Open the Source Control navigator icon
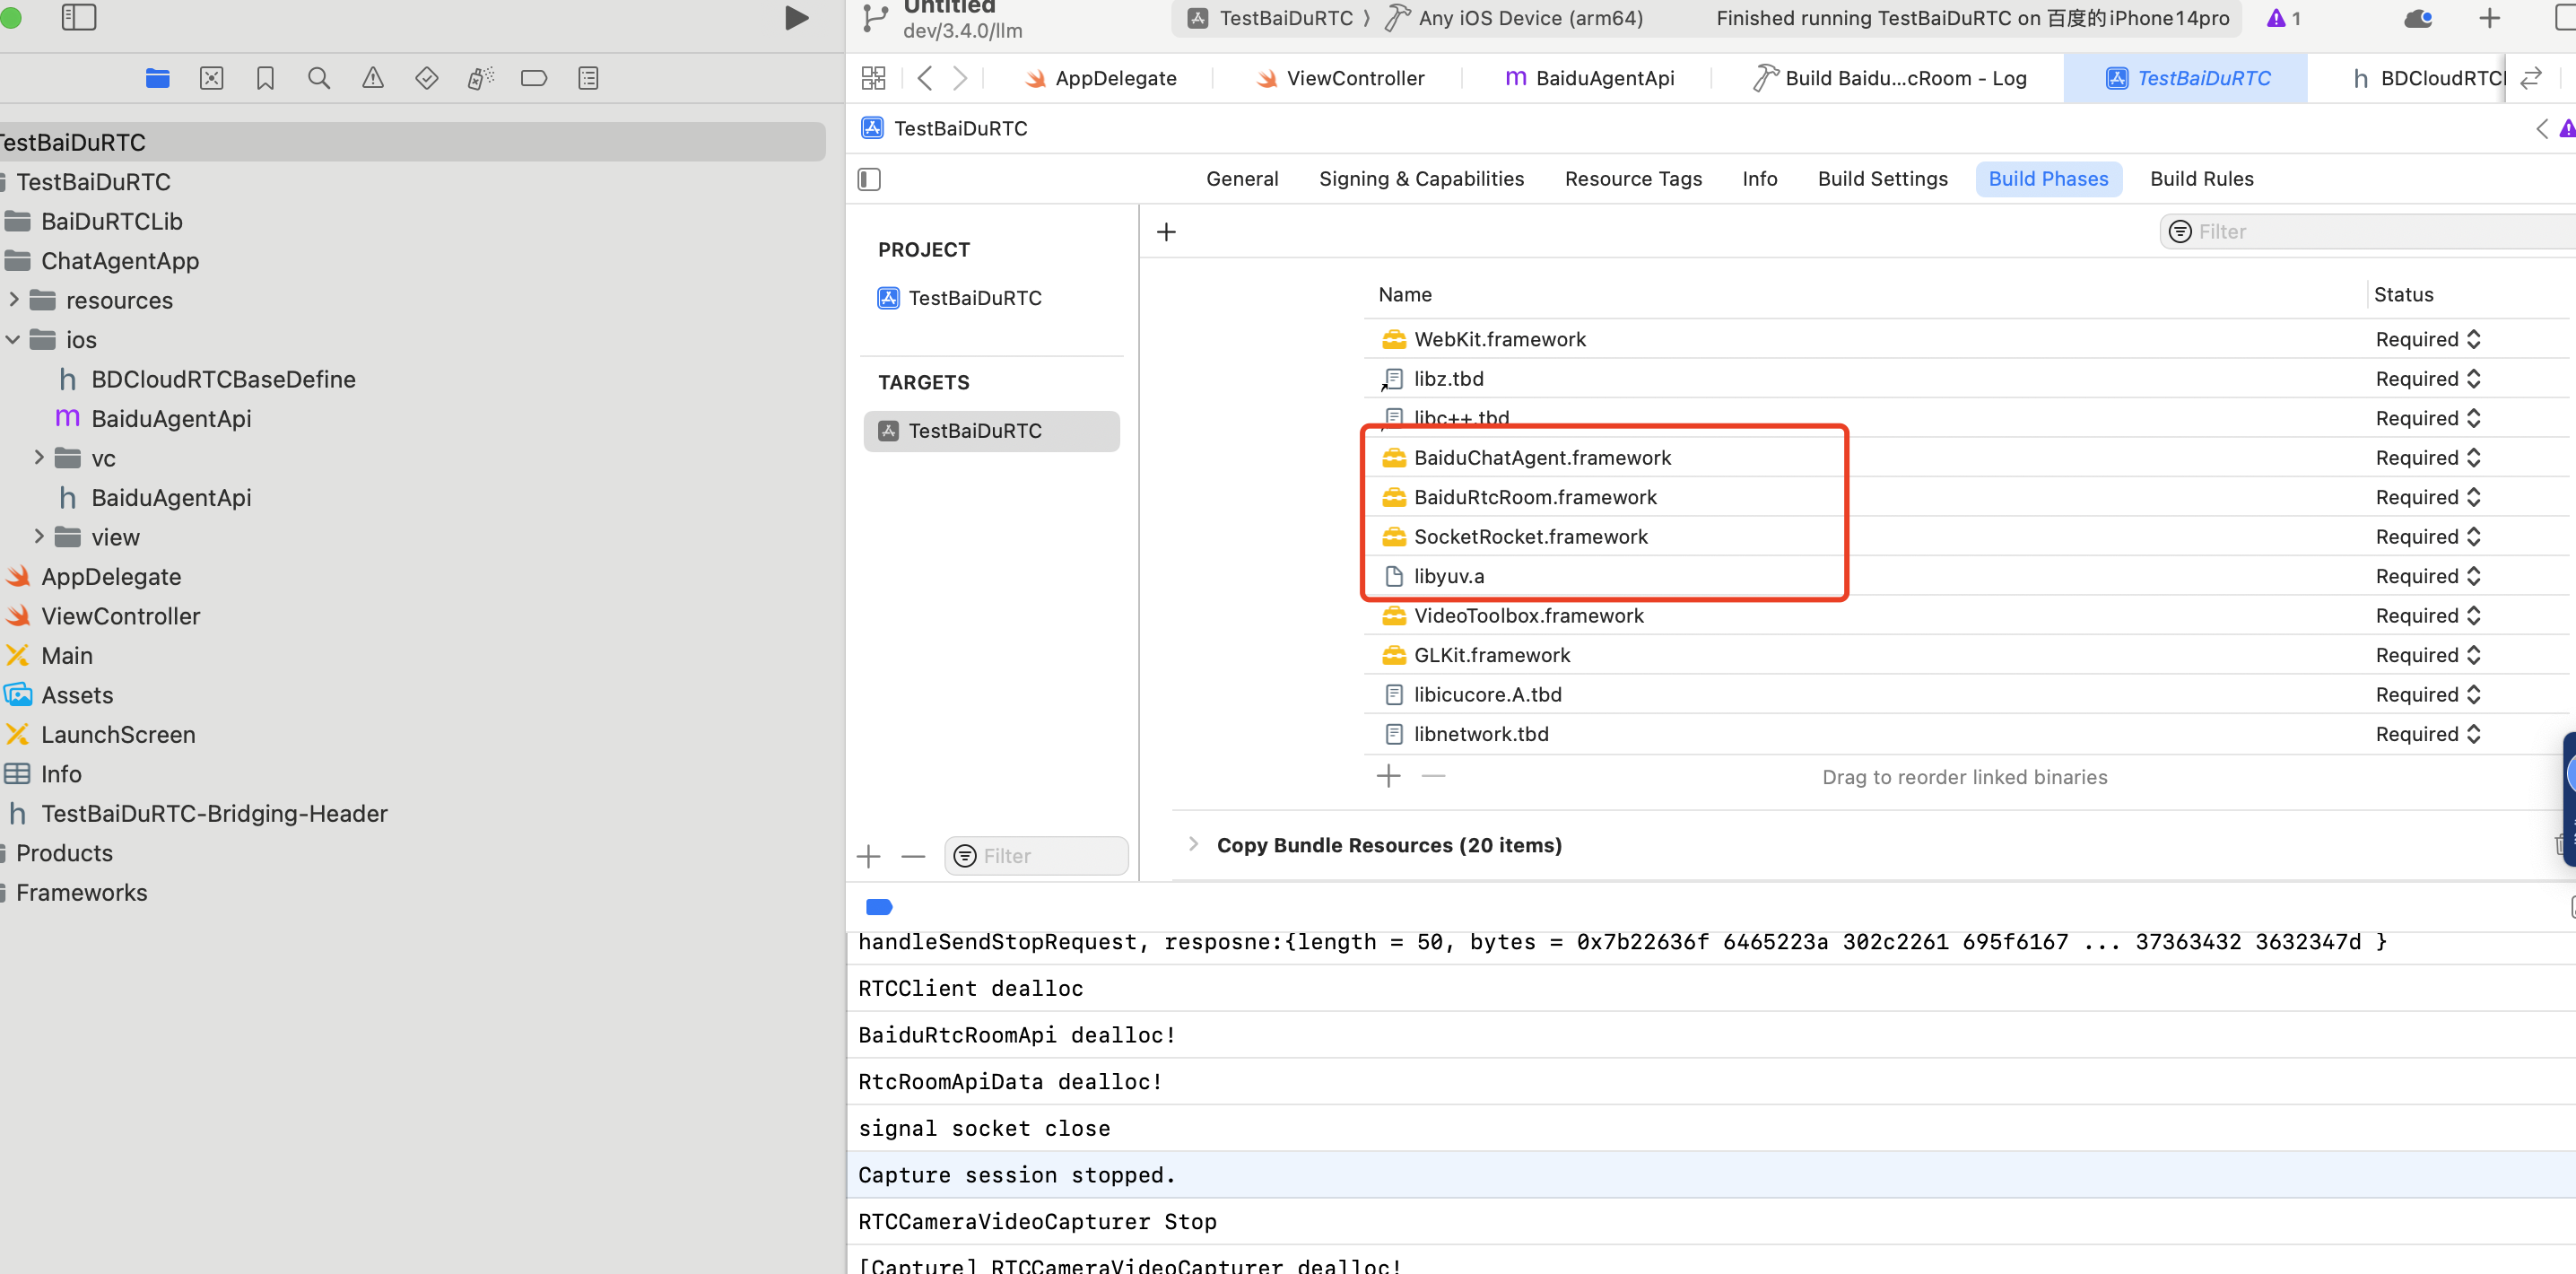 click(211, 78)
